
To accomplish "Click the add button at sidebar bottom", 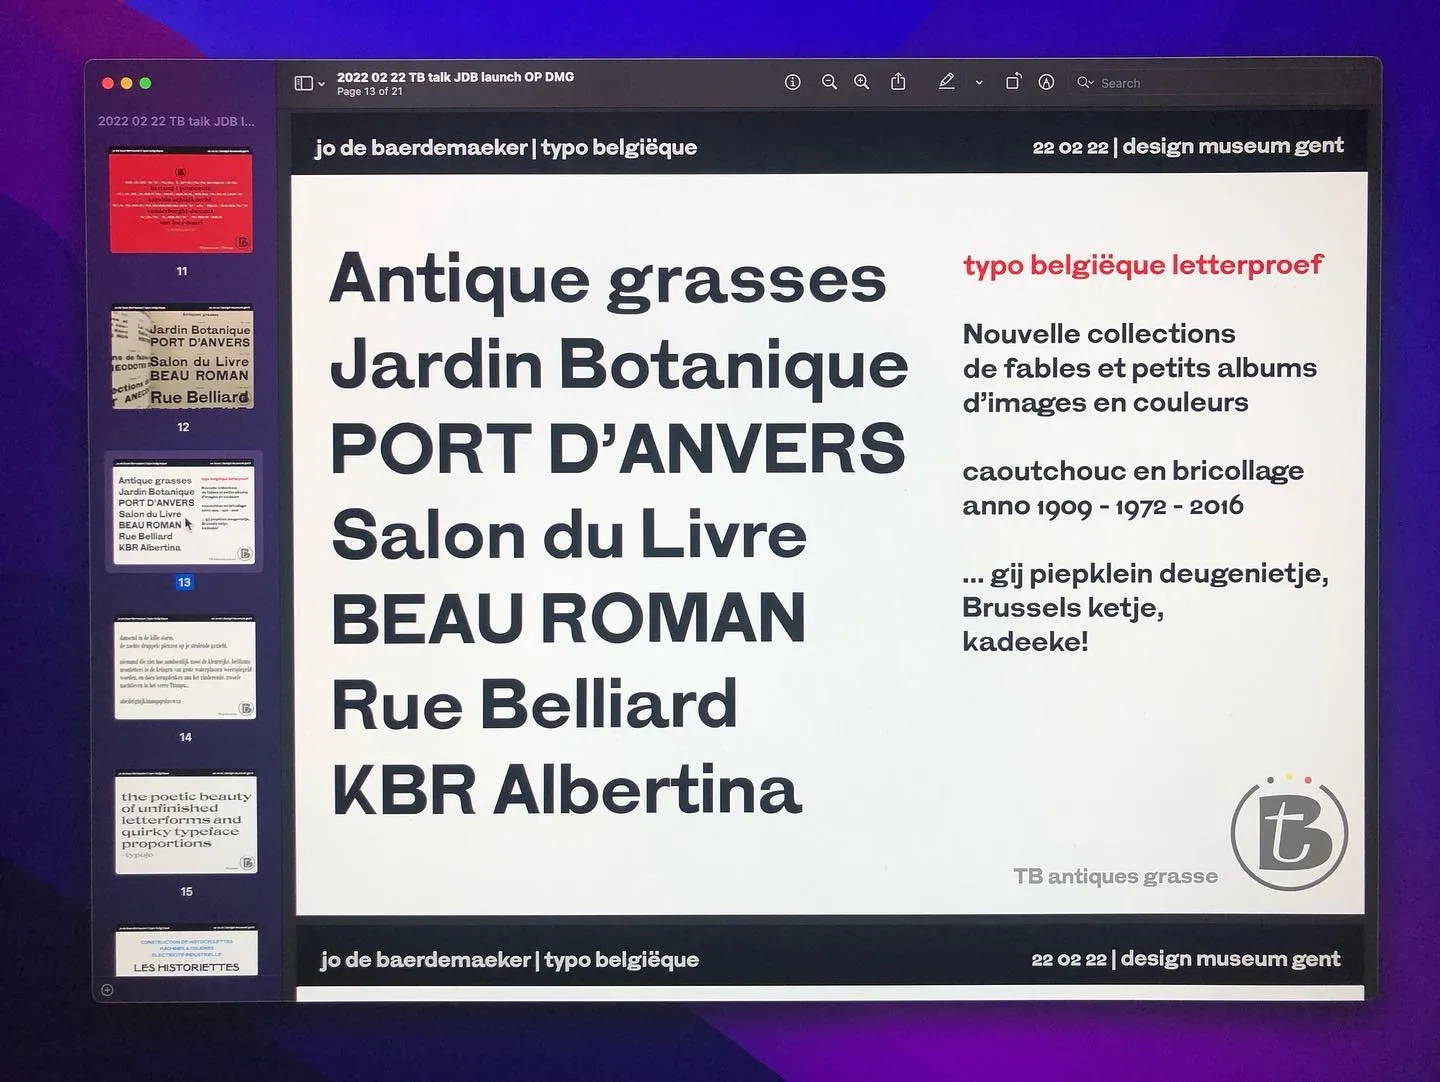I will [107, 990].
